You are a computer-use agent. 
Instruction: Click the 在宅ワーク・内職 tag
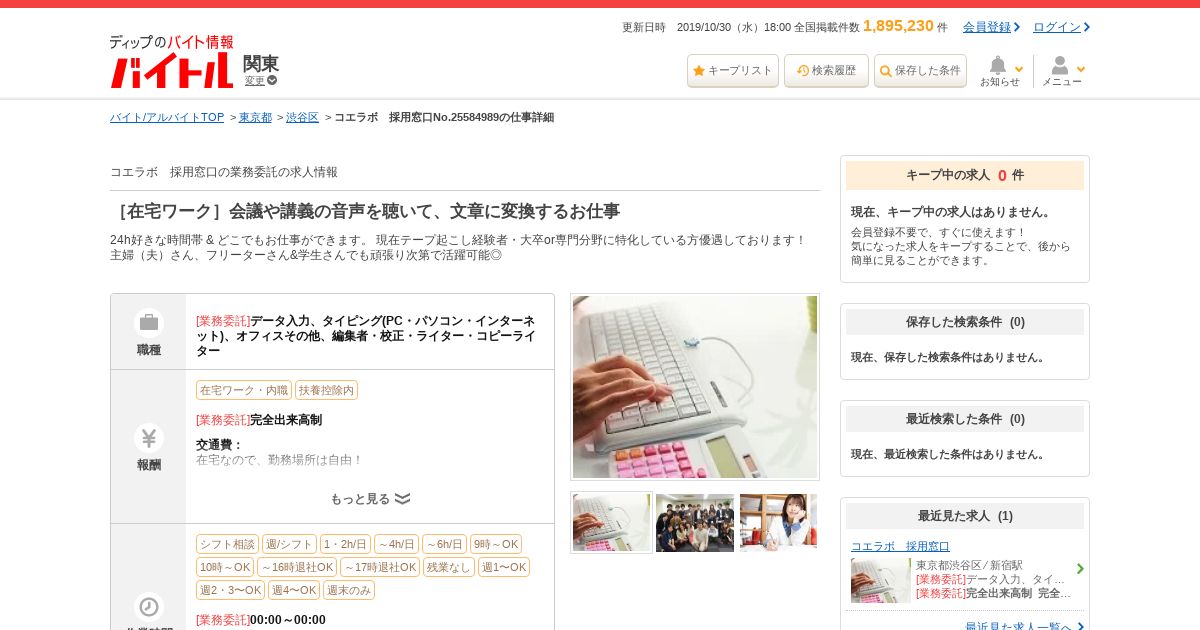click(244, 390)
